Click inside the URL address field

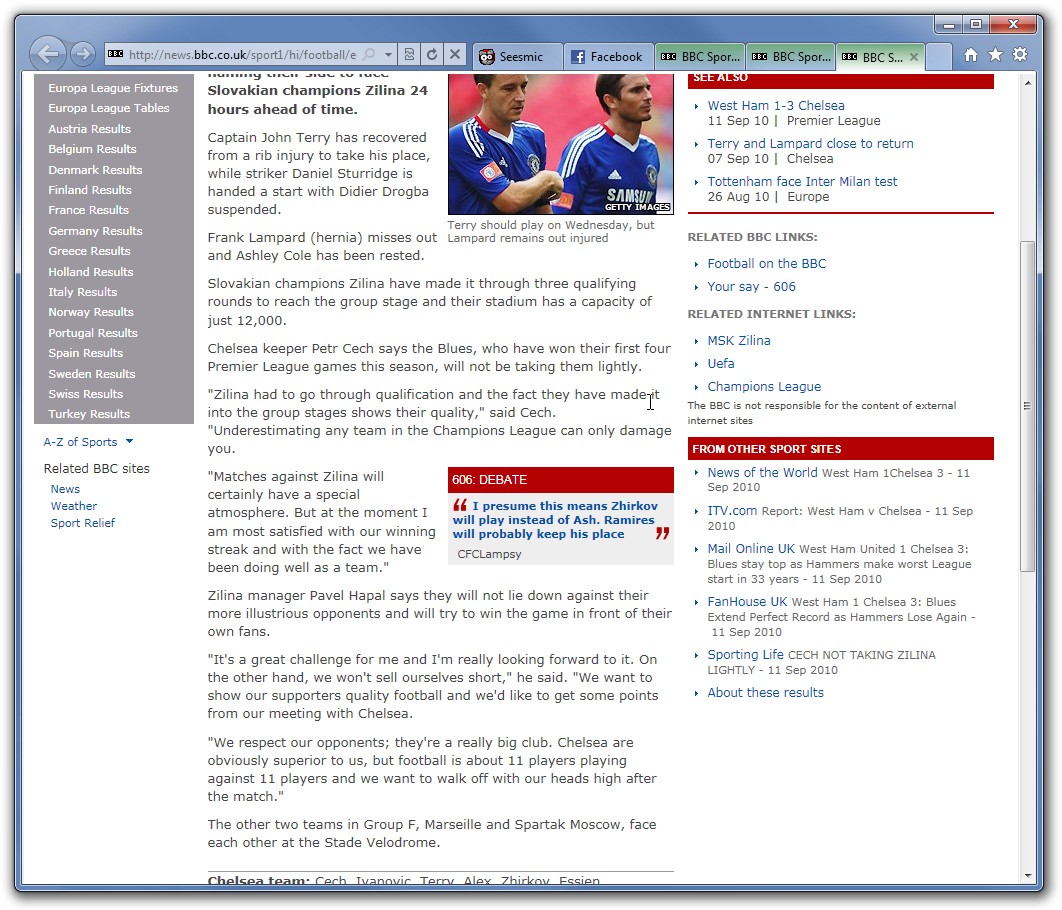point(242,55)
